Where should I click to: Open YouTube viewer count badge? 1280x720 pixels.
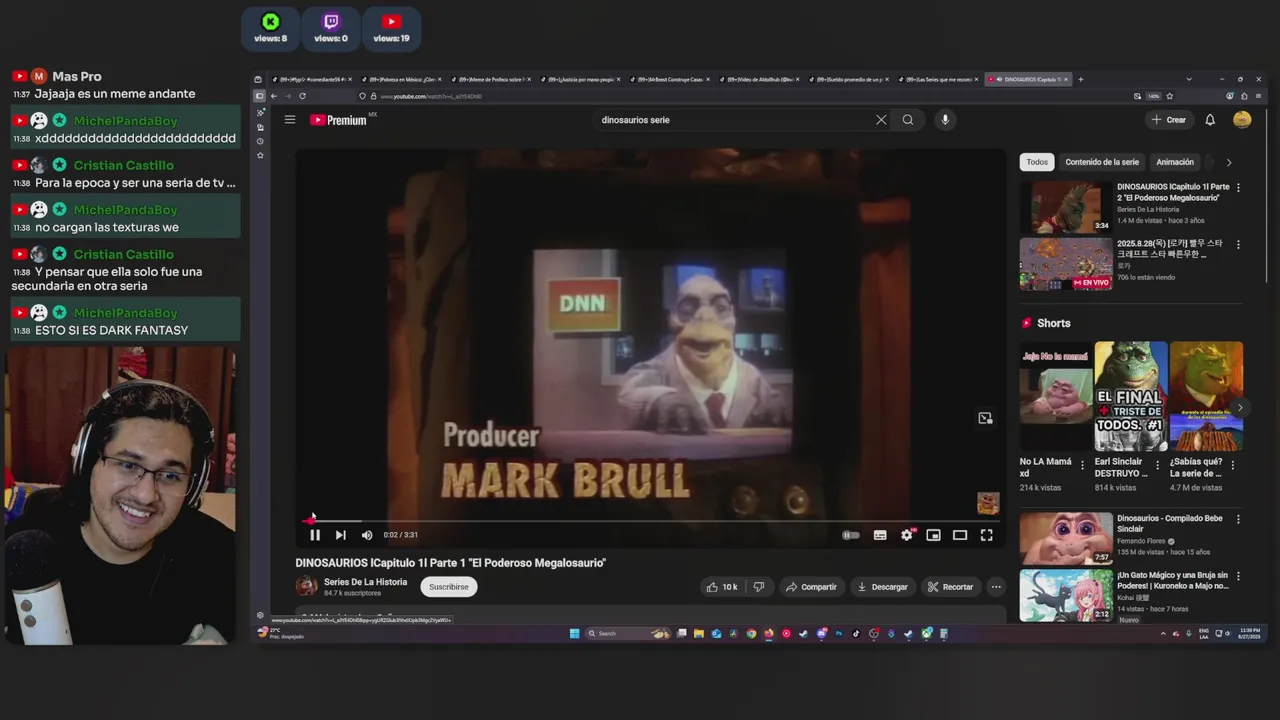(391, 28)
